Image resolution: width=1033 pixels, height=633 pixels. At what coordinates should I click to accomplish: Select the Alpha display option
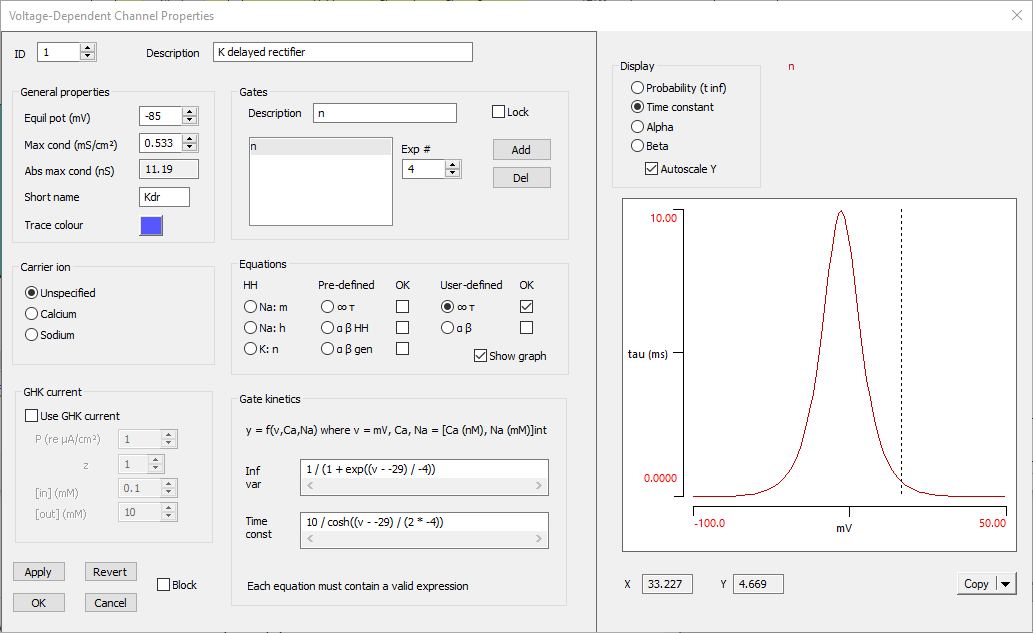[637, 126]
